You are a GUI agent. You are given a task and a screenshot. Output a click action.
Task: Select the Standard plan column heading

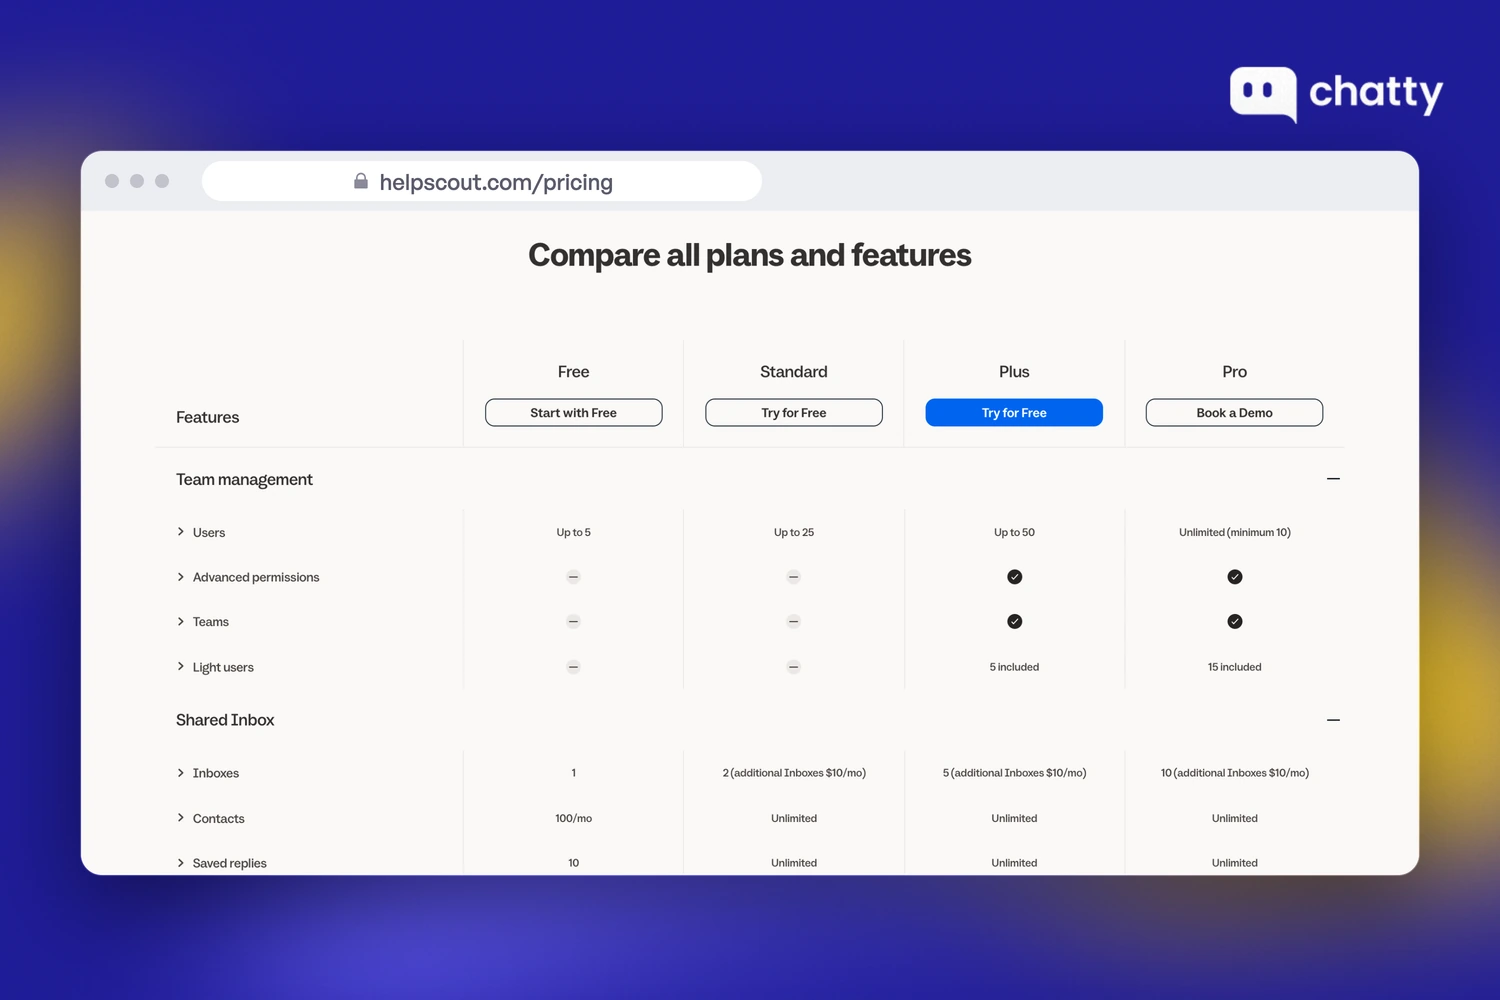pyautogui.click(x=794, y=372)
